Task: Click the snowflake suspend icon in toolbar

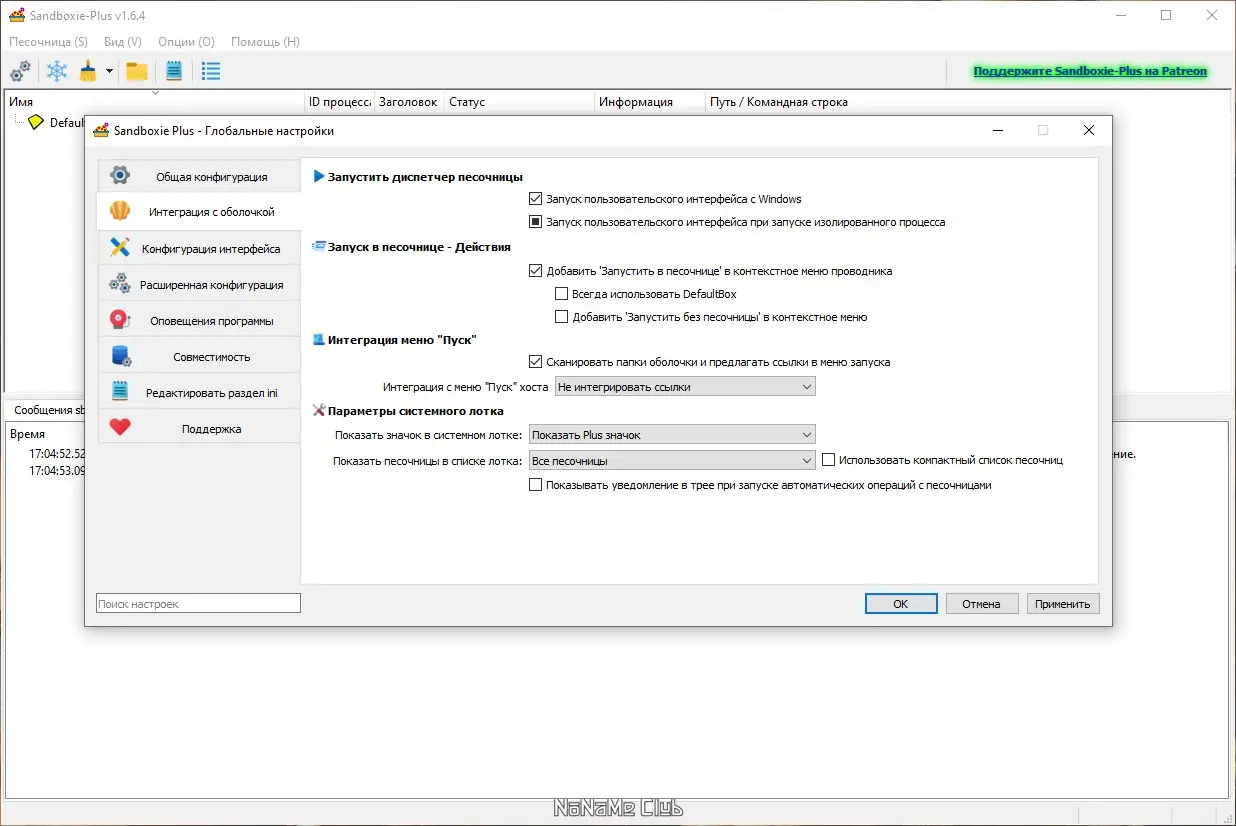Action: (57, 71)
